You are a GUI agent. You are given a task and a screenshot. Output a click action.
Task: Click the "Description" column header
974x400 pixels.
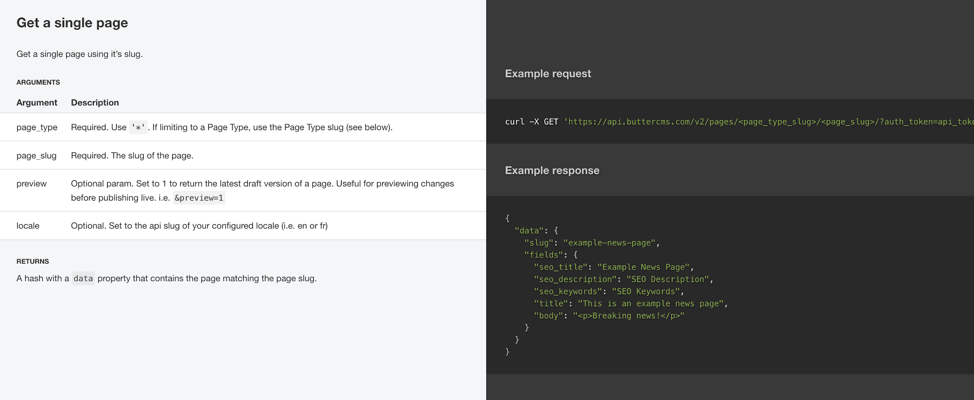pyautogui.click(x=95, y=103)
